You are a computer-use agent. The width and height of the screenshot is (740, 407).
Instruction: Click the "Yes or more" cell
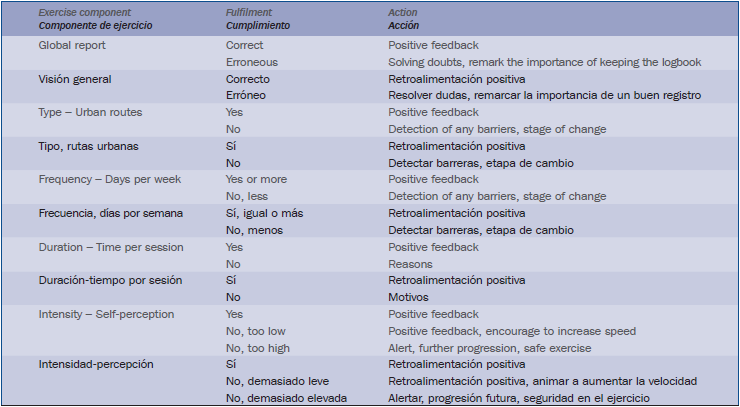click(256, 179)
